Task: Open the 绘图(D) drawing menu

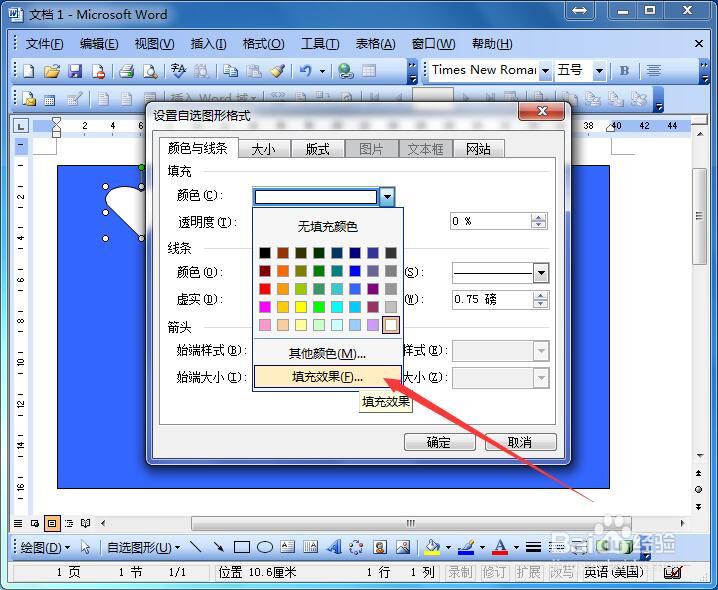Action: [x=45, y=547]
